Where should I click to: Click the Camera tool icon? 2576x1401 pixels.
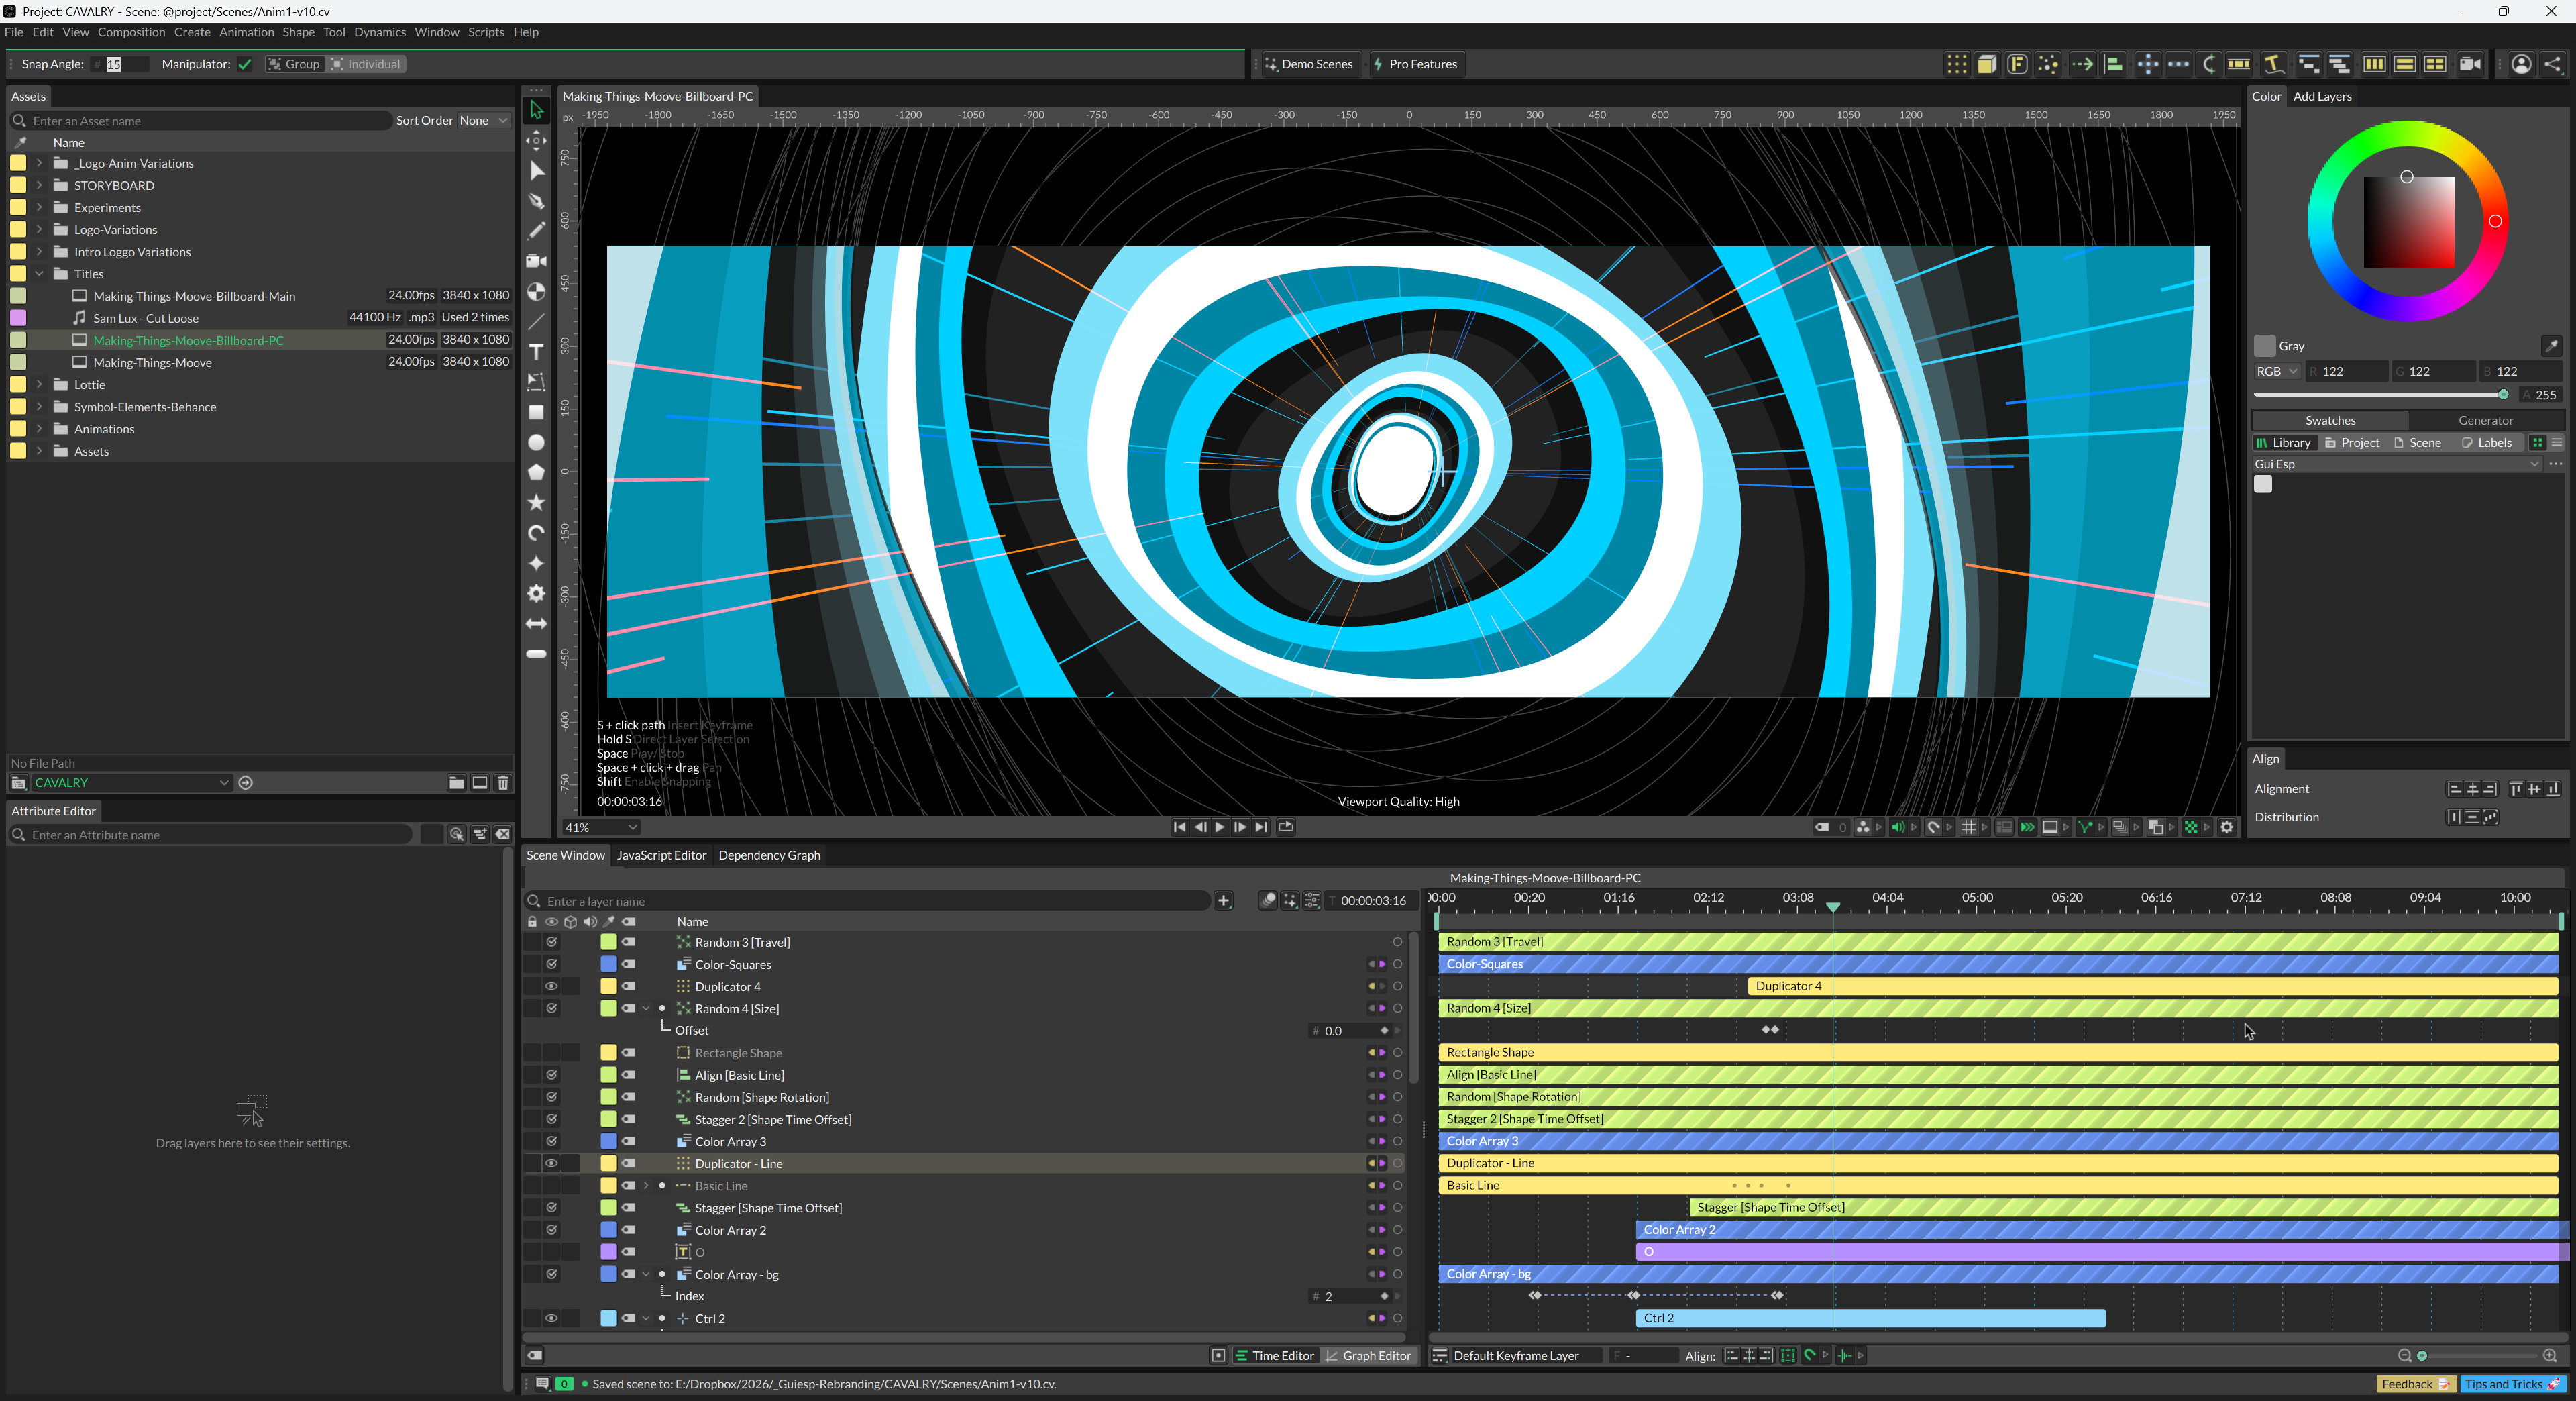click(x=536, y=261)
